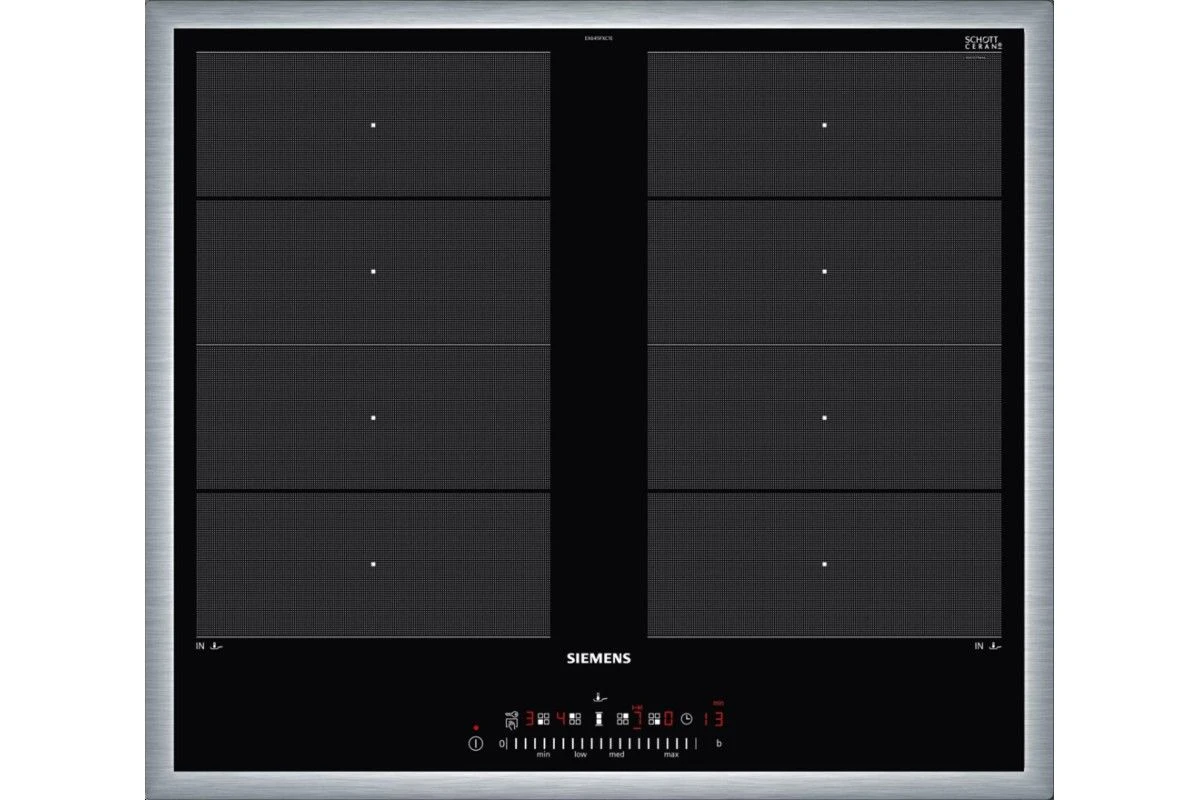
Task: Select the zone icon beside the red 3
Action: [544, 718]
